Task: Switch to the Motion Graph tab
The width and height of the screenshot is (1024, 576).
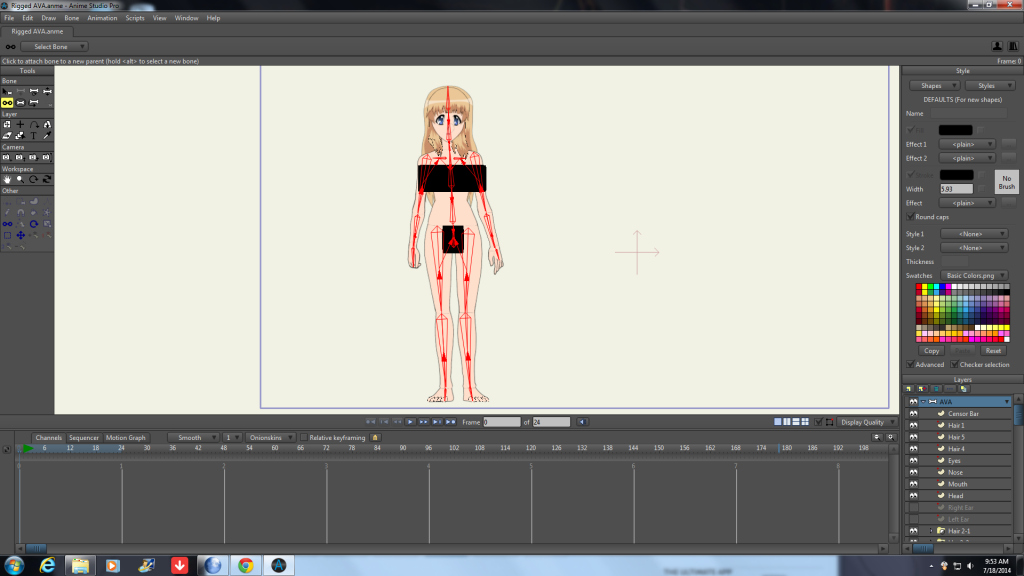Action: click(126, 438)
